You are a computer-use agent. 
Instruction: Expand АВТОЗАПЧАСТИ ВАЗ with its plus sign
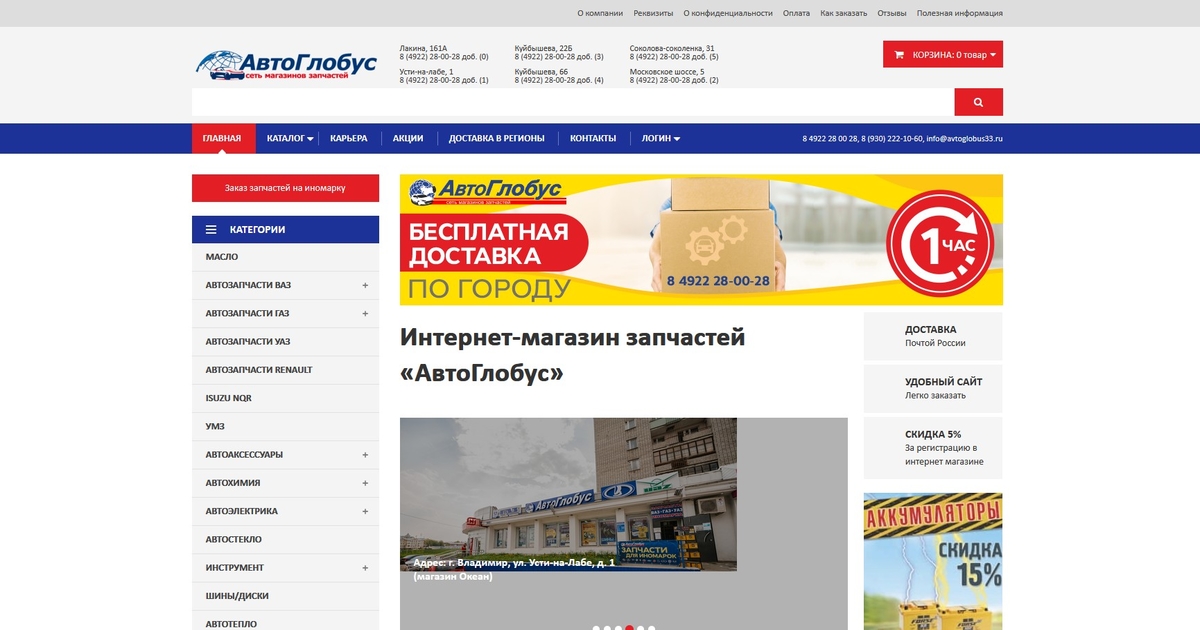(365, 285)
